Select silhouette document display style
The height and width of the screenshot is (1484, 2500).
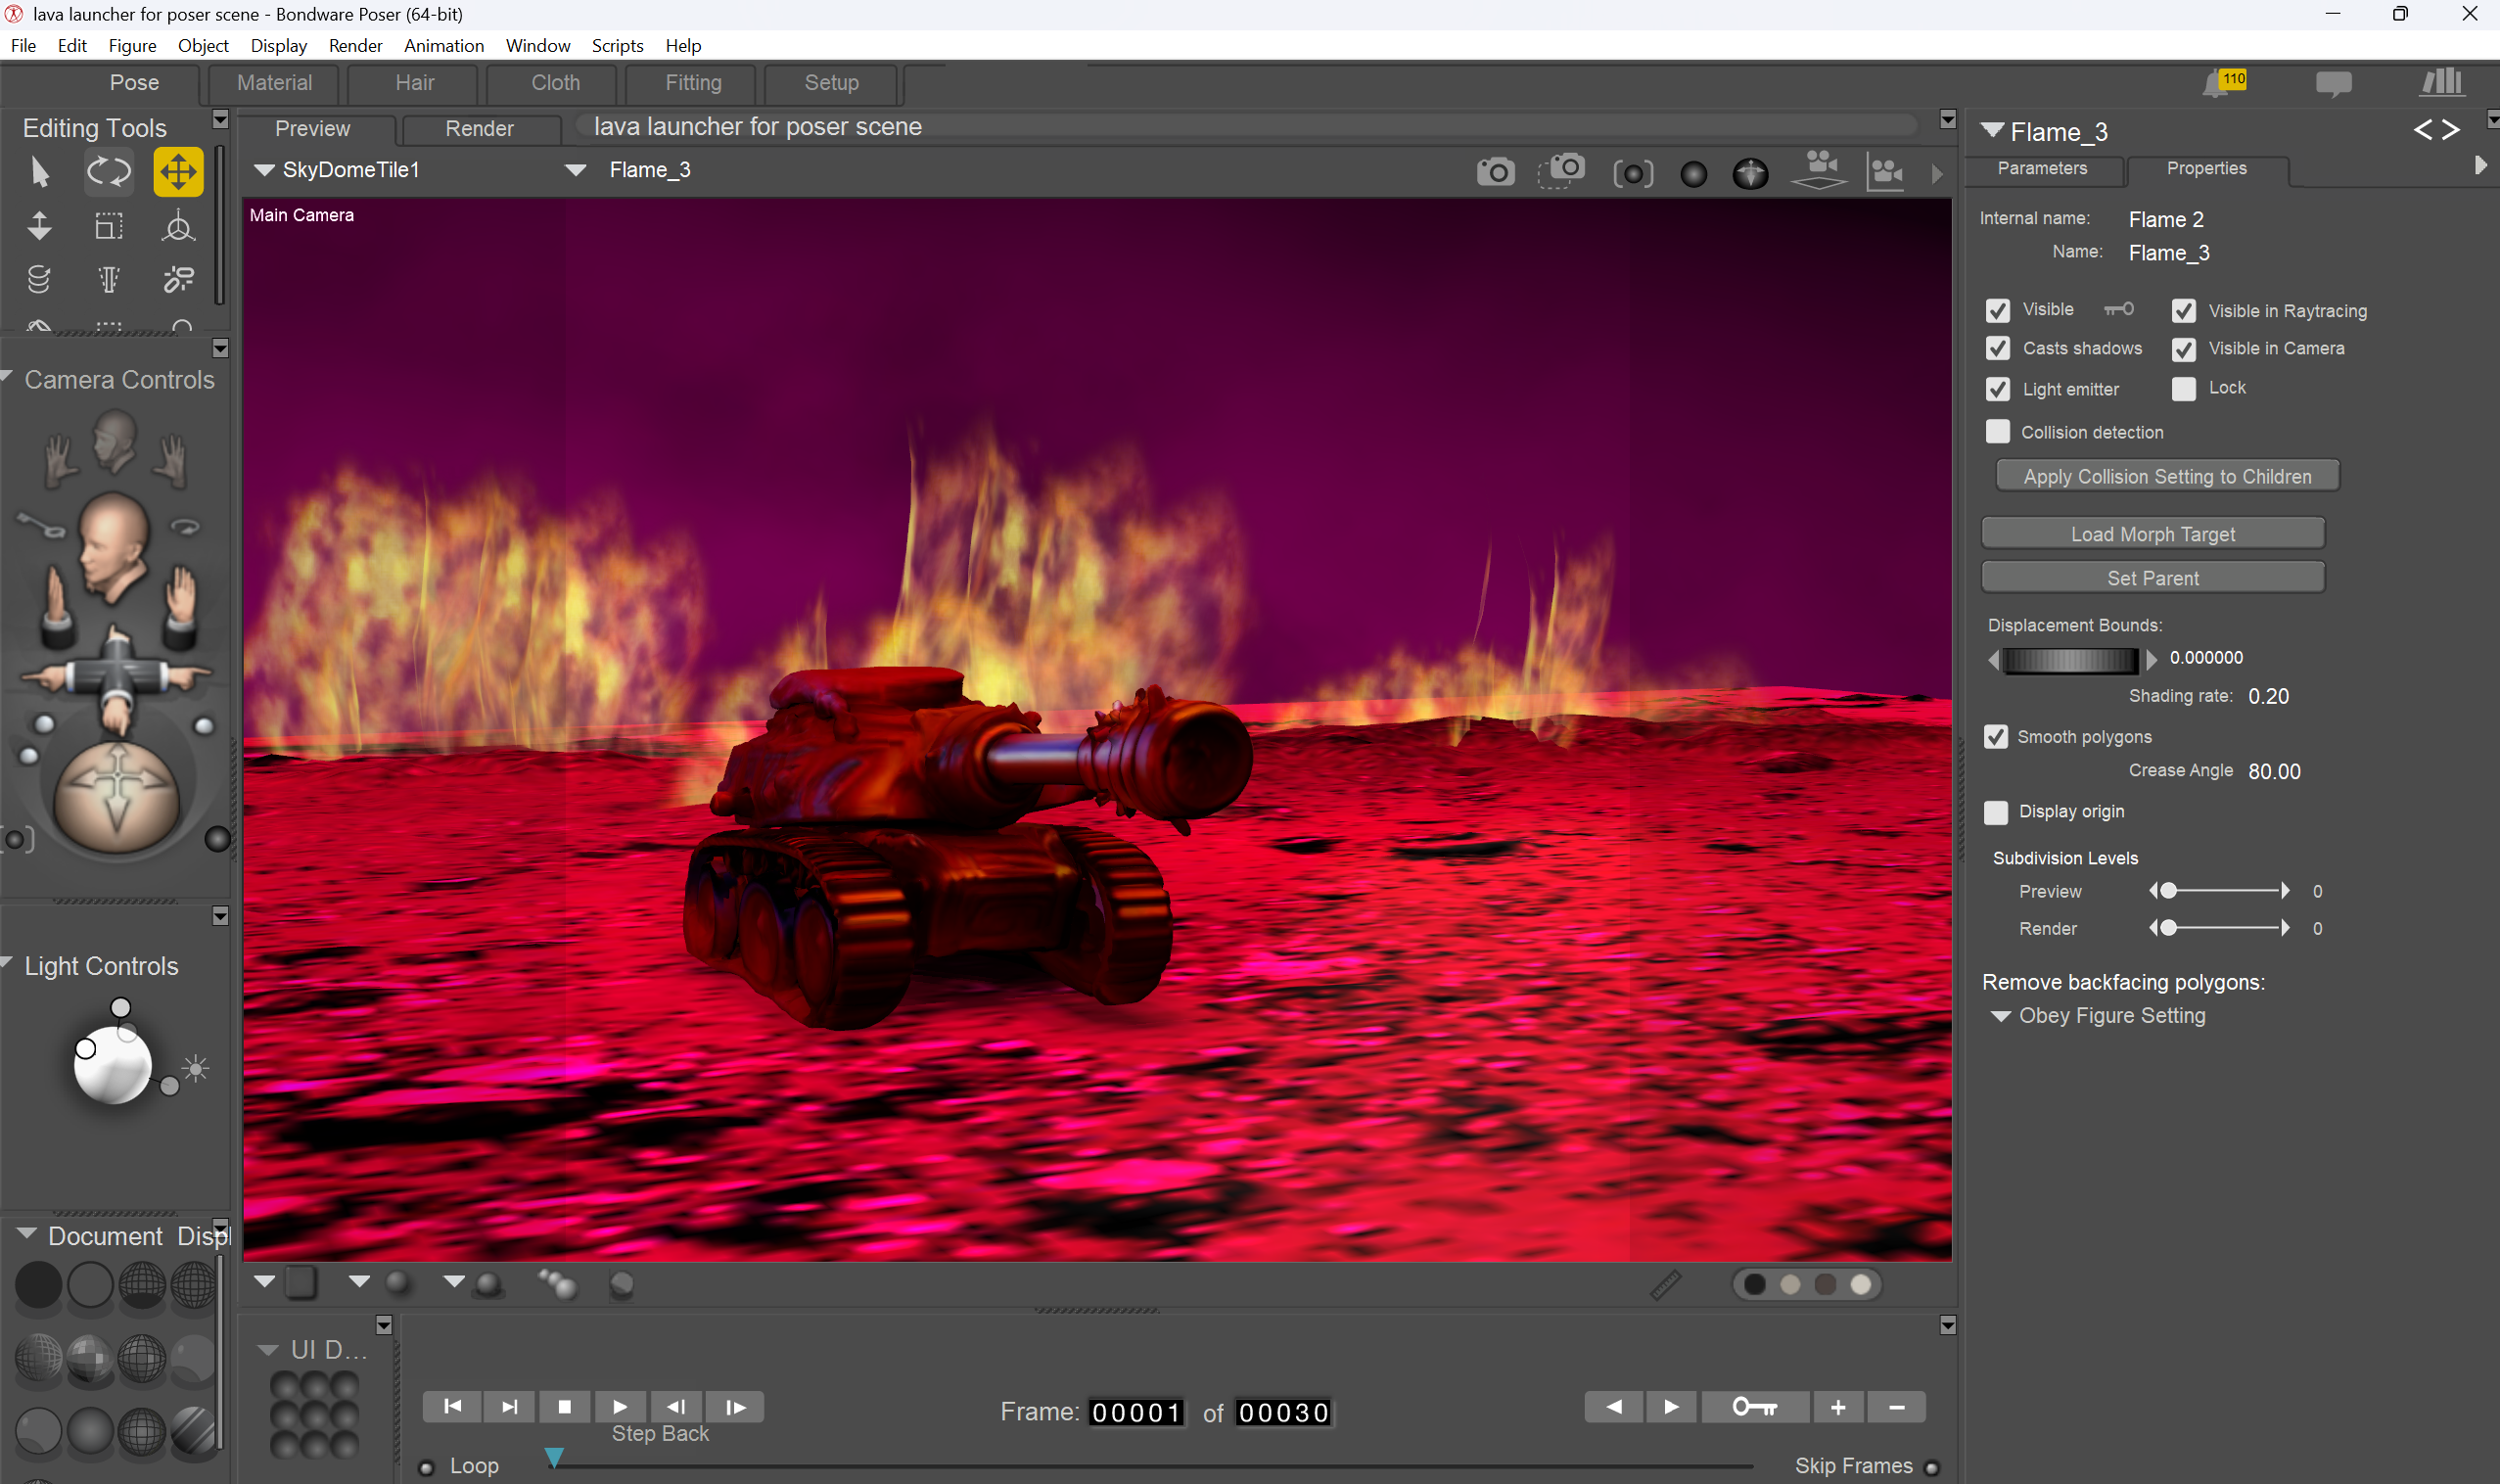click(x=38, y=1285)
